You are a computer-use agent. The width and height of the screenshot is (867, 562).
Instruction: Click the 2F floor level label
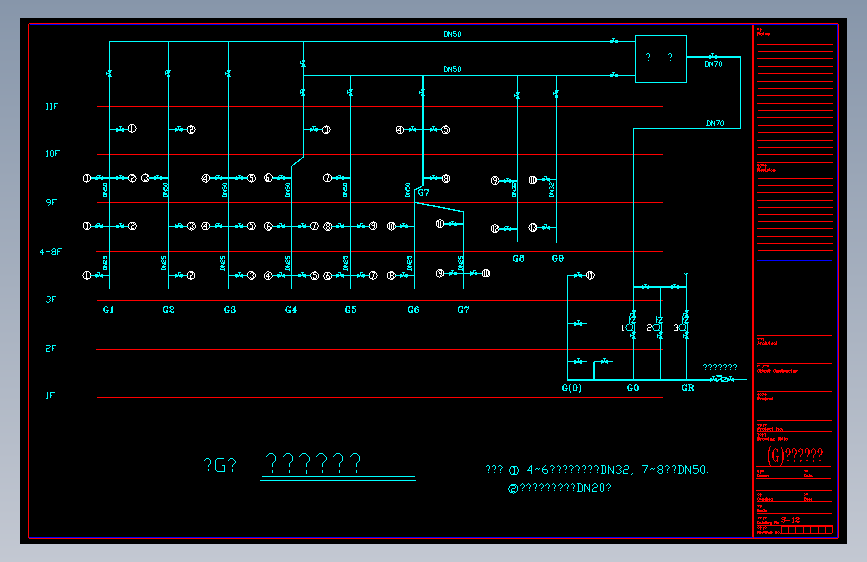point(51,348)
